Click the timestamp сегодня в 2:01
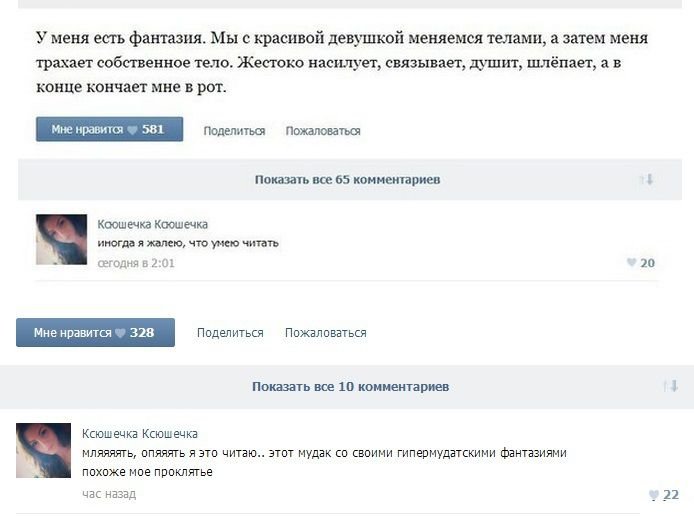Image resolution: width=694 pixels, height=517 pixels. coord(136,263)
